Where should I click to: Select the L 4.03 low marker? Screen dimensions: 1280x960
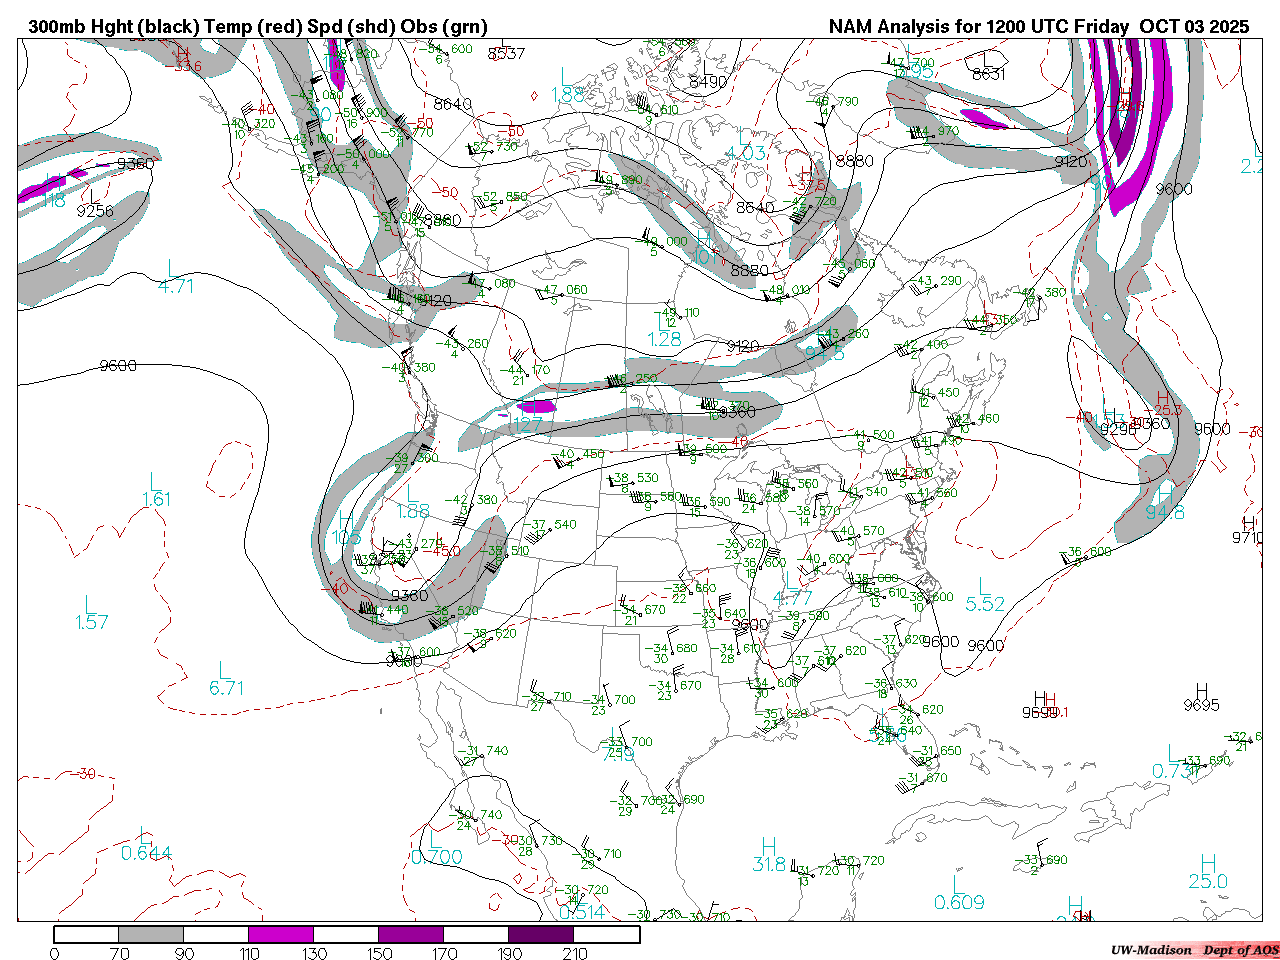745,144
